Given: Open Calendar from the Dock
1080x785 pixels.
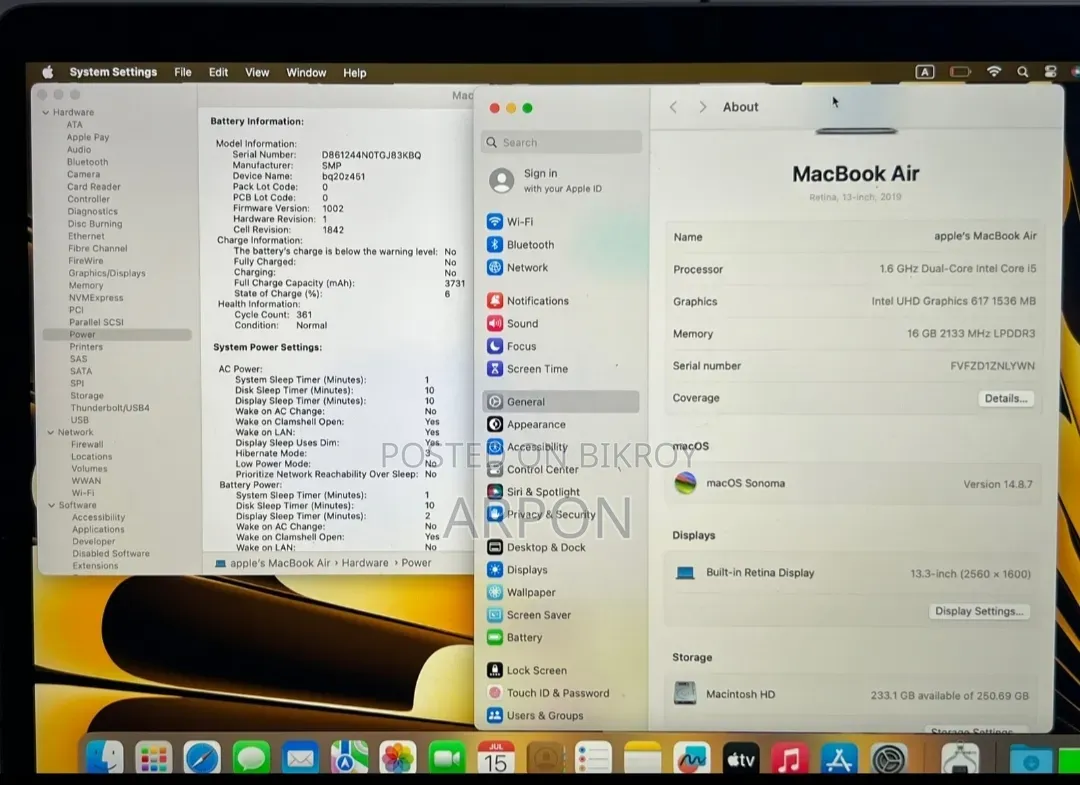Looking at the screenshot, I should [496, 759].
